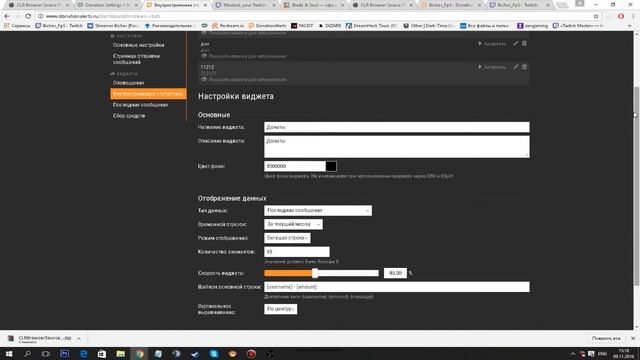This screenshot has height=360, width=640.
Task: Click ENG language indicator
Action: point(602,354)
